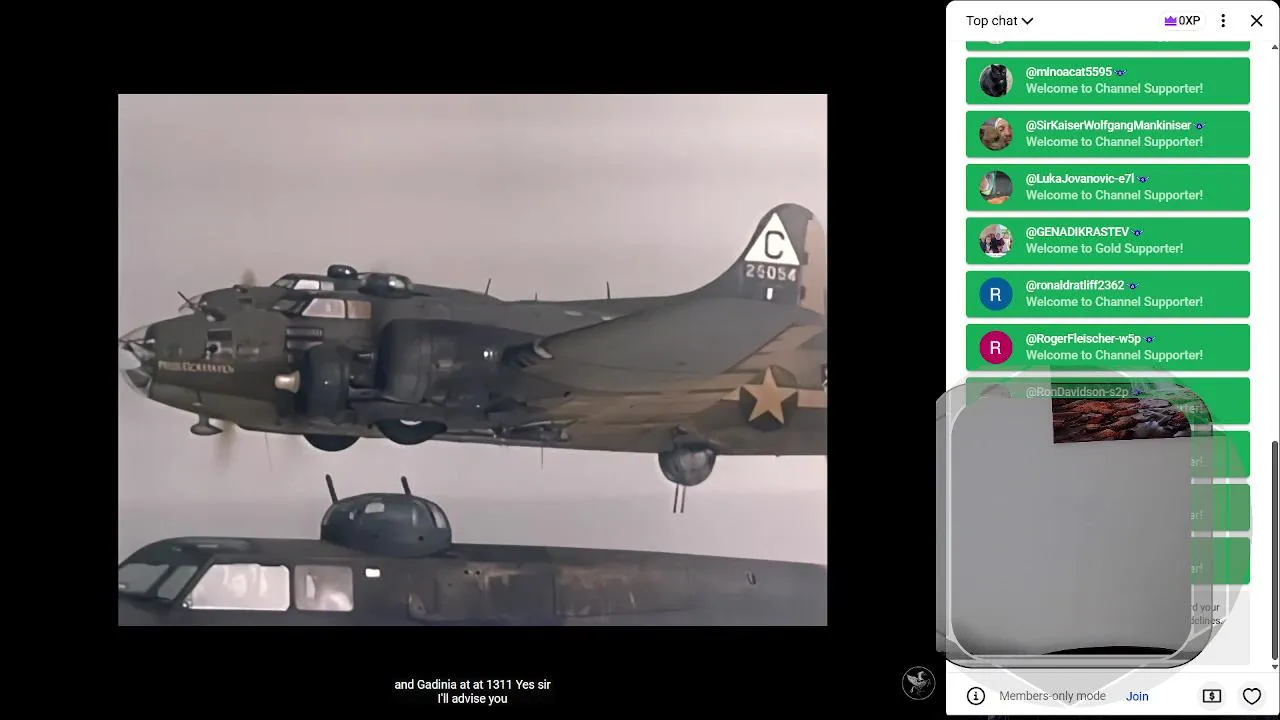Click the member badge beside @GENADIKRASTEV
The width and height of the screenshot is (1280, 720).
click(1137, 232)
